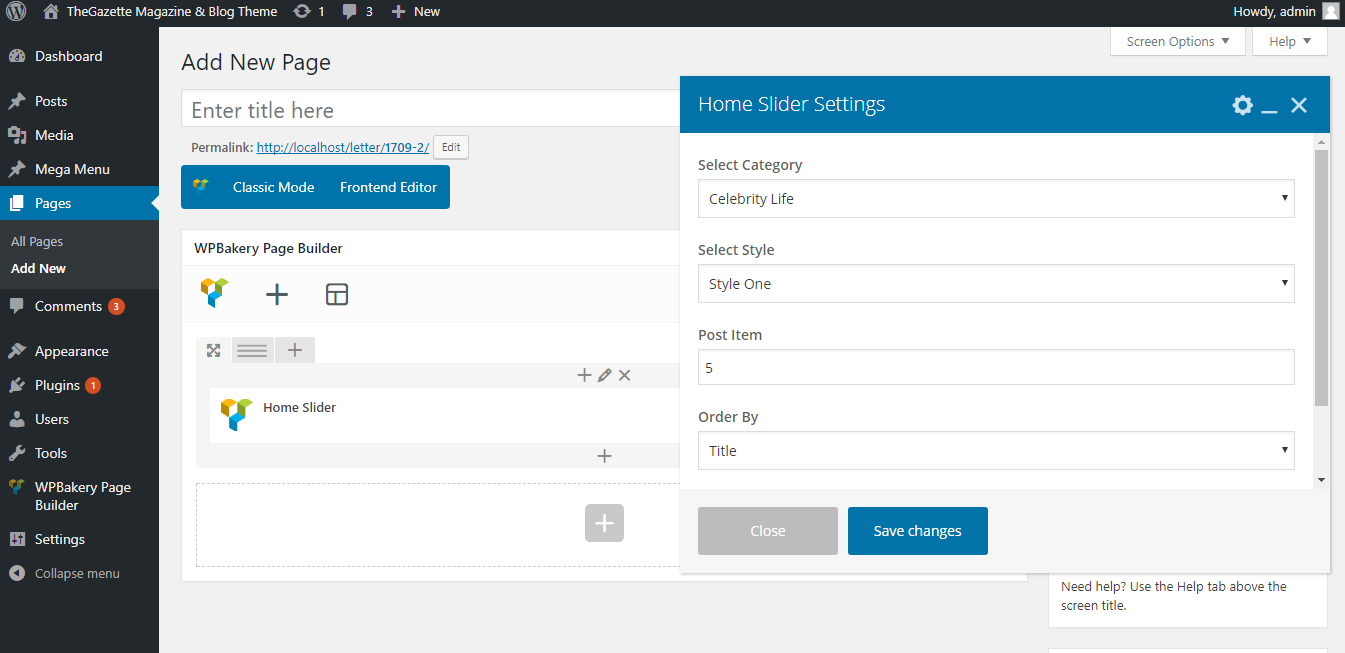Viewport: 1345px width, 653px height.
Task: Click the large gray add element button
Action: click(604, 523)
